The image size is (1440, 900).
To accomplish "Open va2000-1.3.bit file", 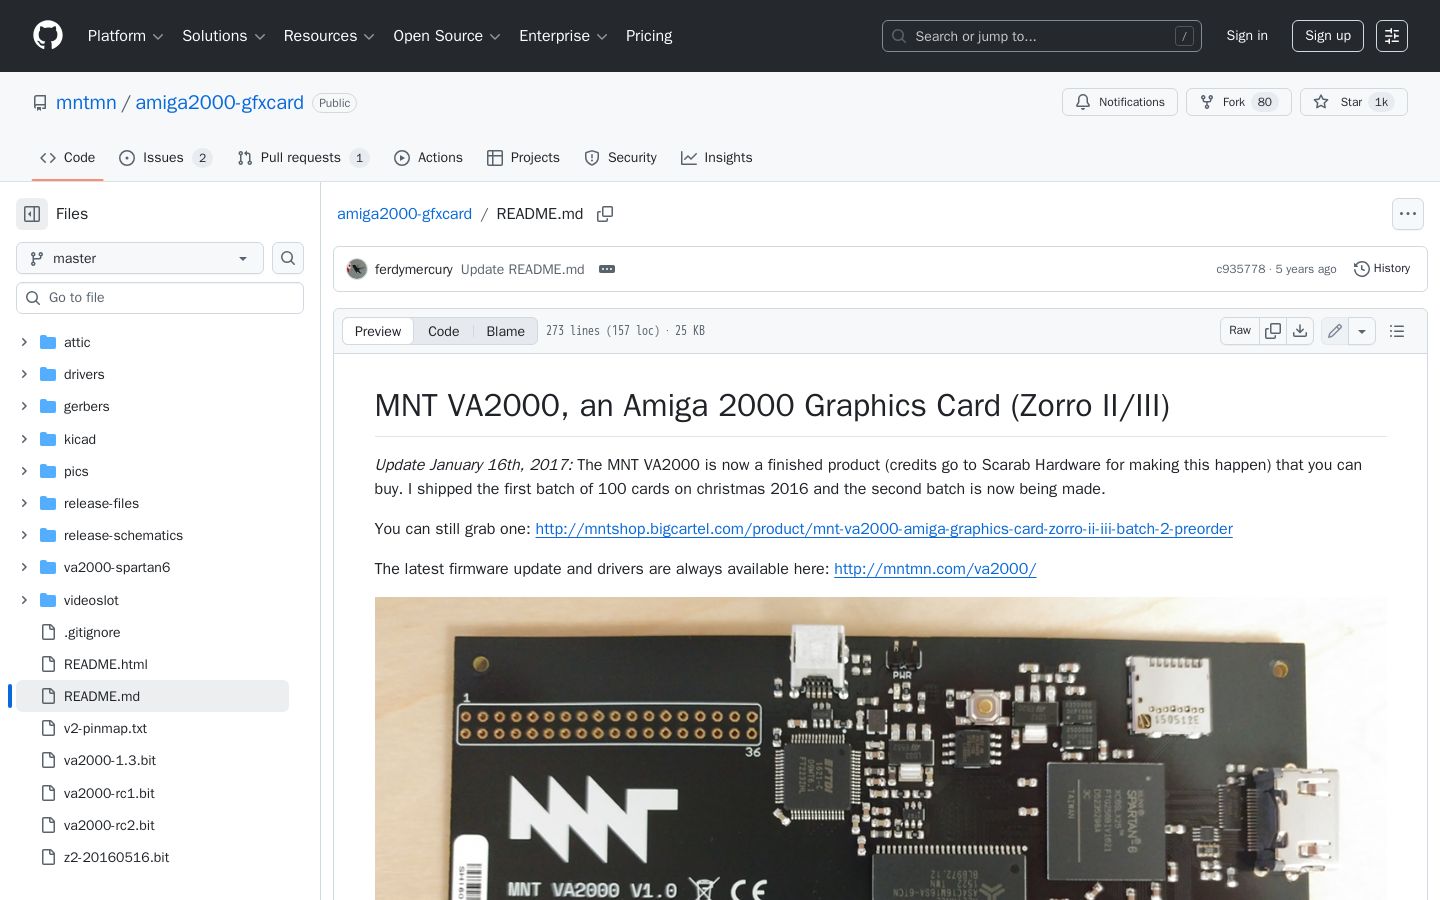I will (110, 760).
